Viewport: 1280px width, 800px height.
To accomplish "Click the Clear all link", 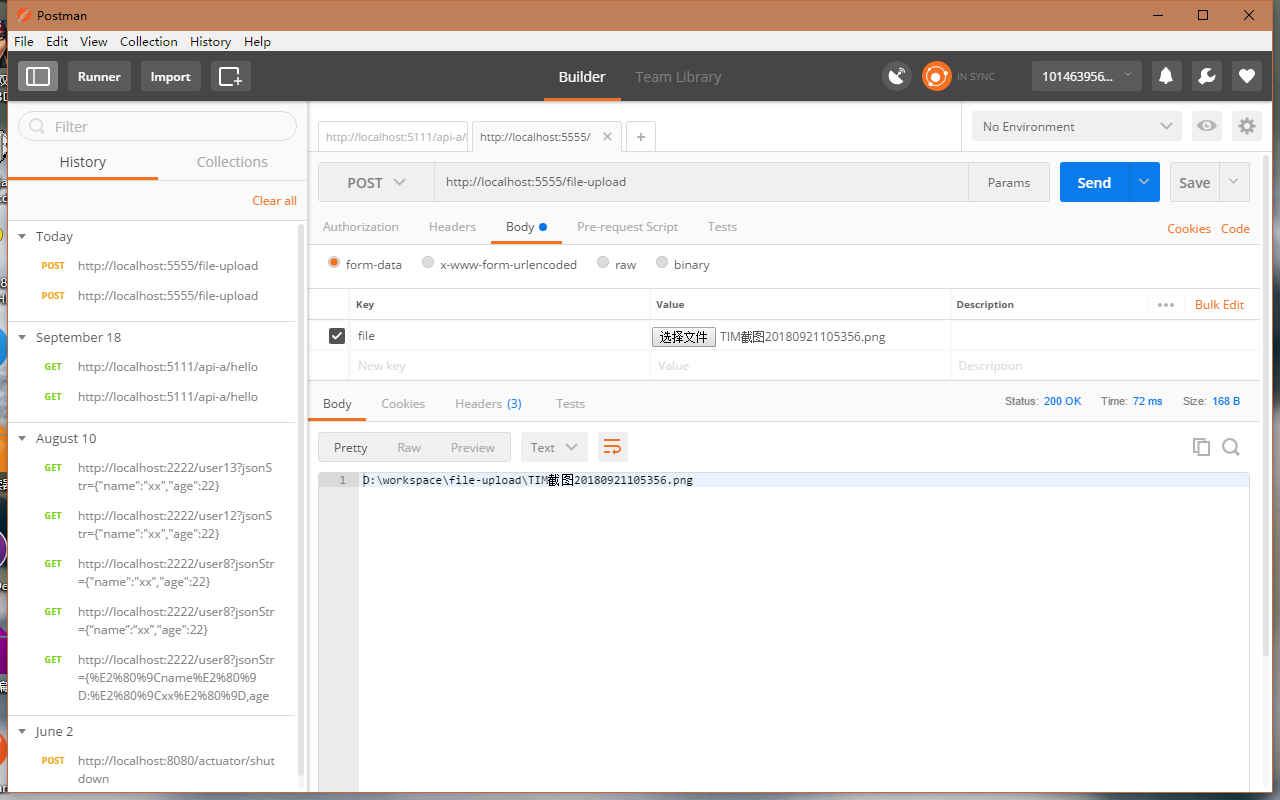I will click(274, 201).
